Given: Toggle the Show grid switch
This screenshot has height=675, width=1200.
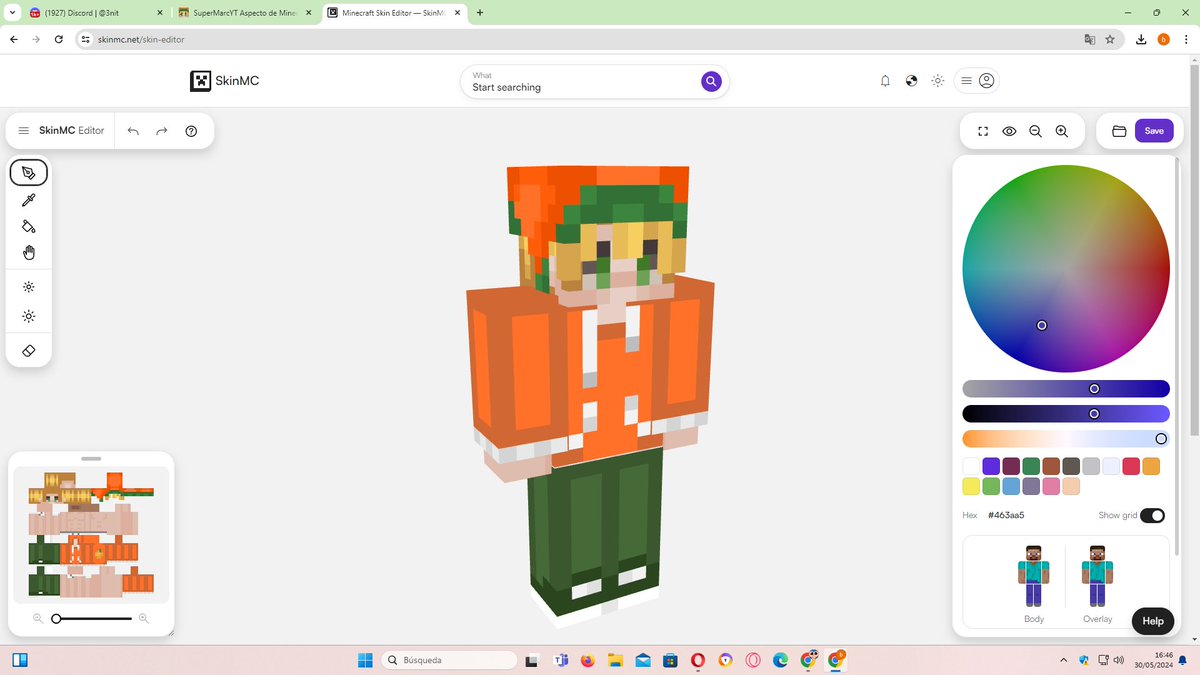Looking at the screenshot, I should (1152, 515).
